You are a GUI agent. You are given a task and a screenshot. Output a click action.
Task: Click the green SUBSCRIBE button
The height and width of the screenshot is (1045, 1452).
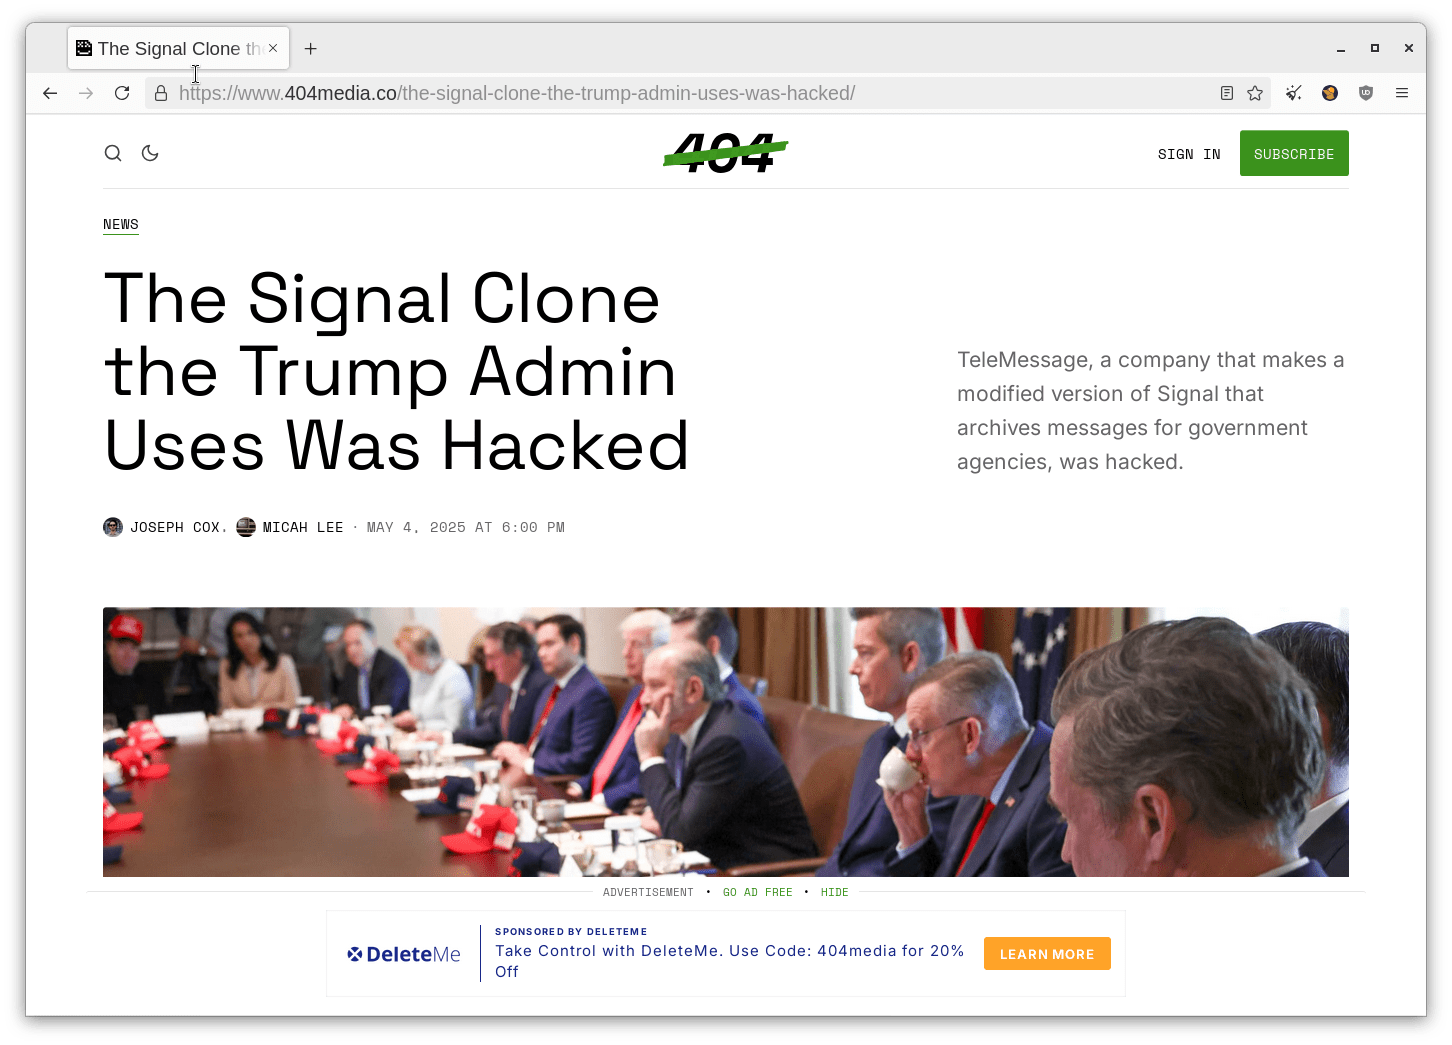pos(1294,153)
